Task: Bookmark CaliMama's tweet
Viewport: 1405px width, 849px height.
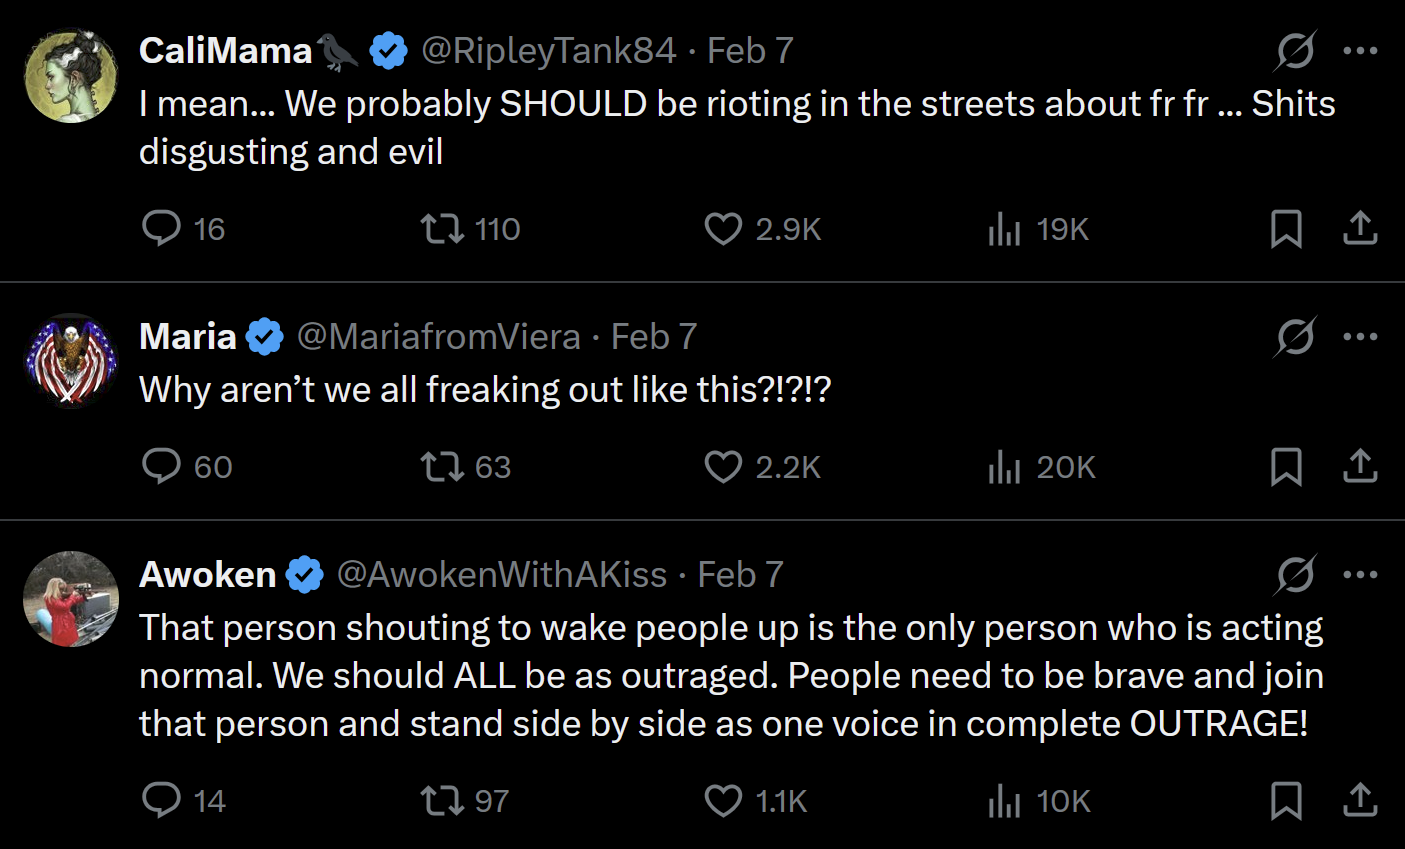Action: (1286, 229)
